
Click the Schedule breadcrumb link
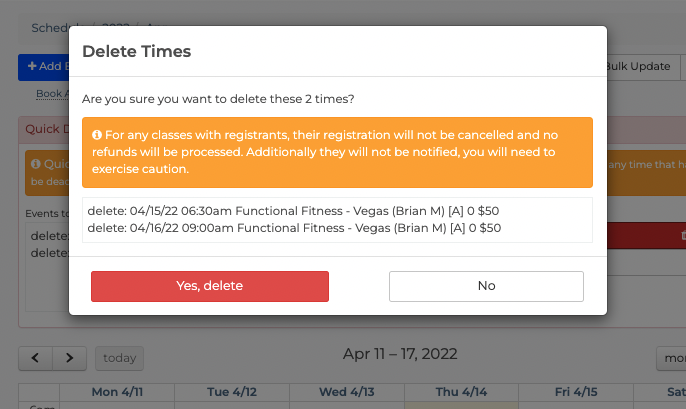point(50,28)
